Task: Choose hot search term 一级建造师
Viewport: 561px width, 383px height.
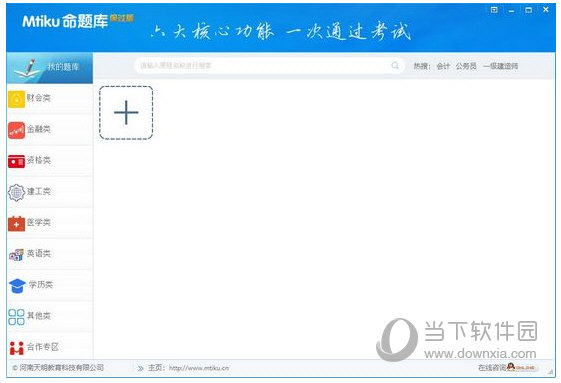Action: tap(500, 66)
